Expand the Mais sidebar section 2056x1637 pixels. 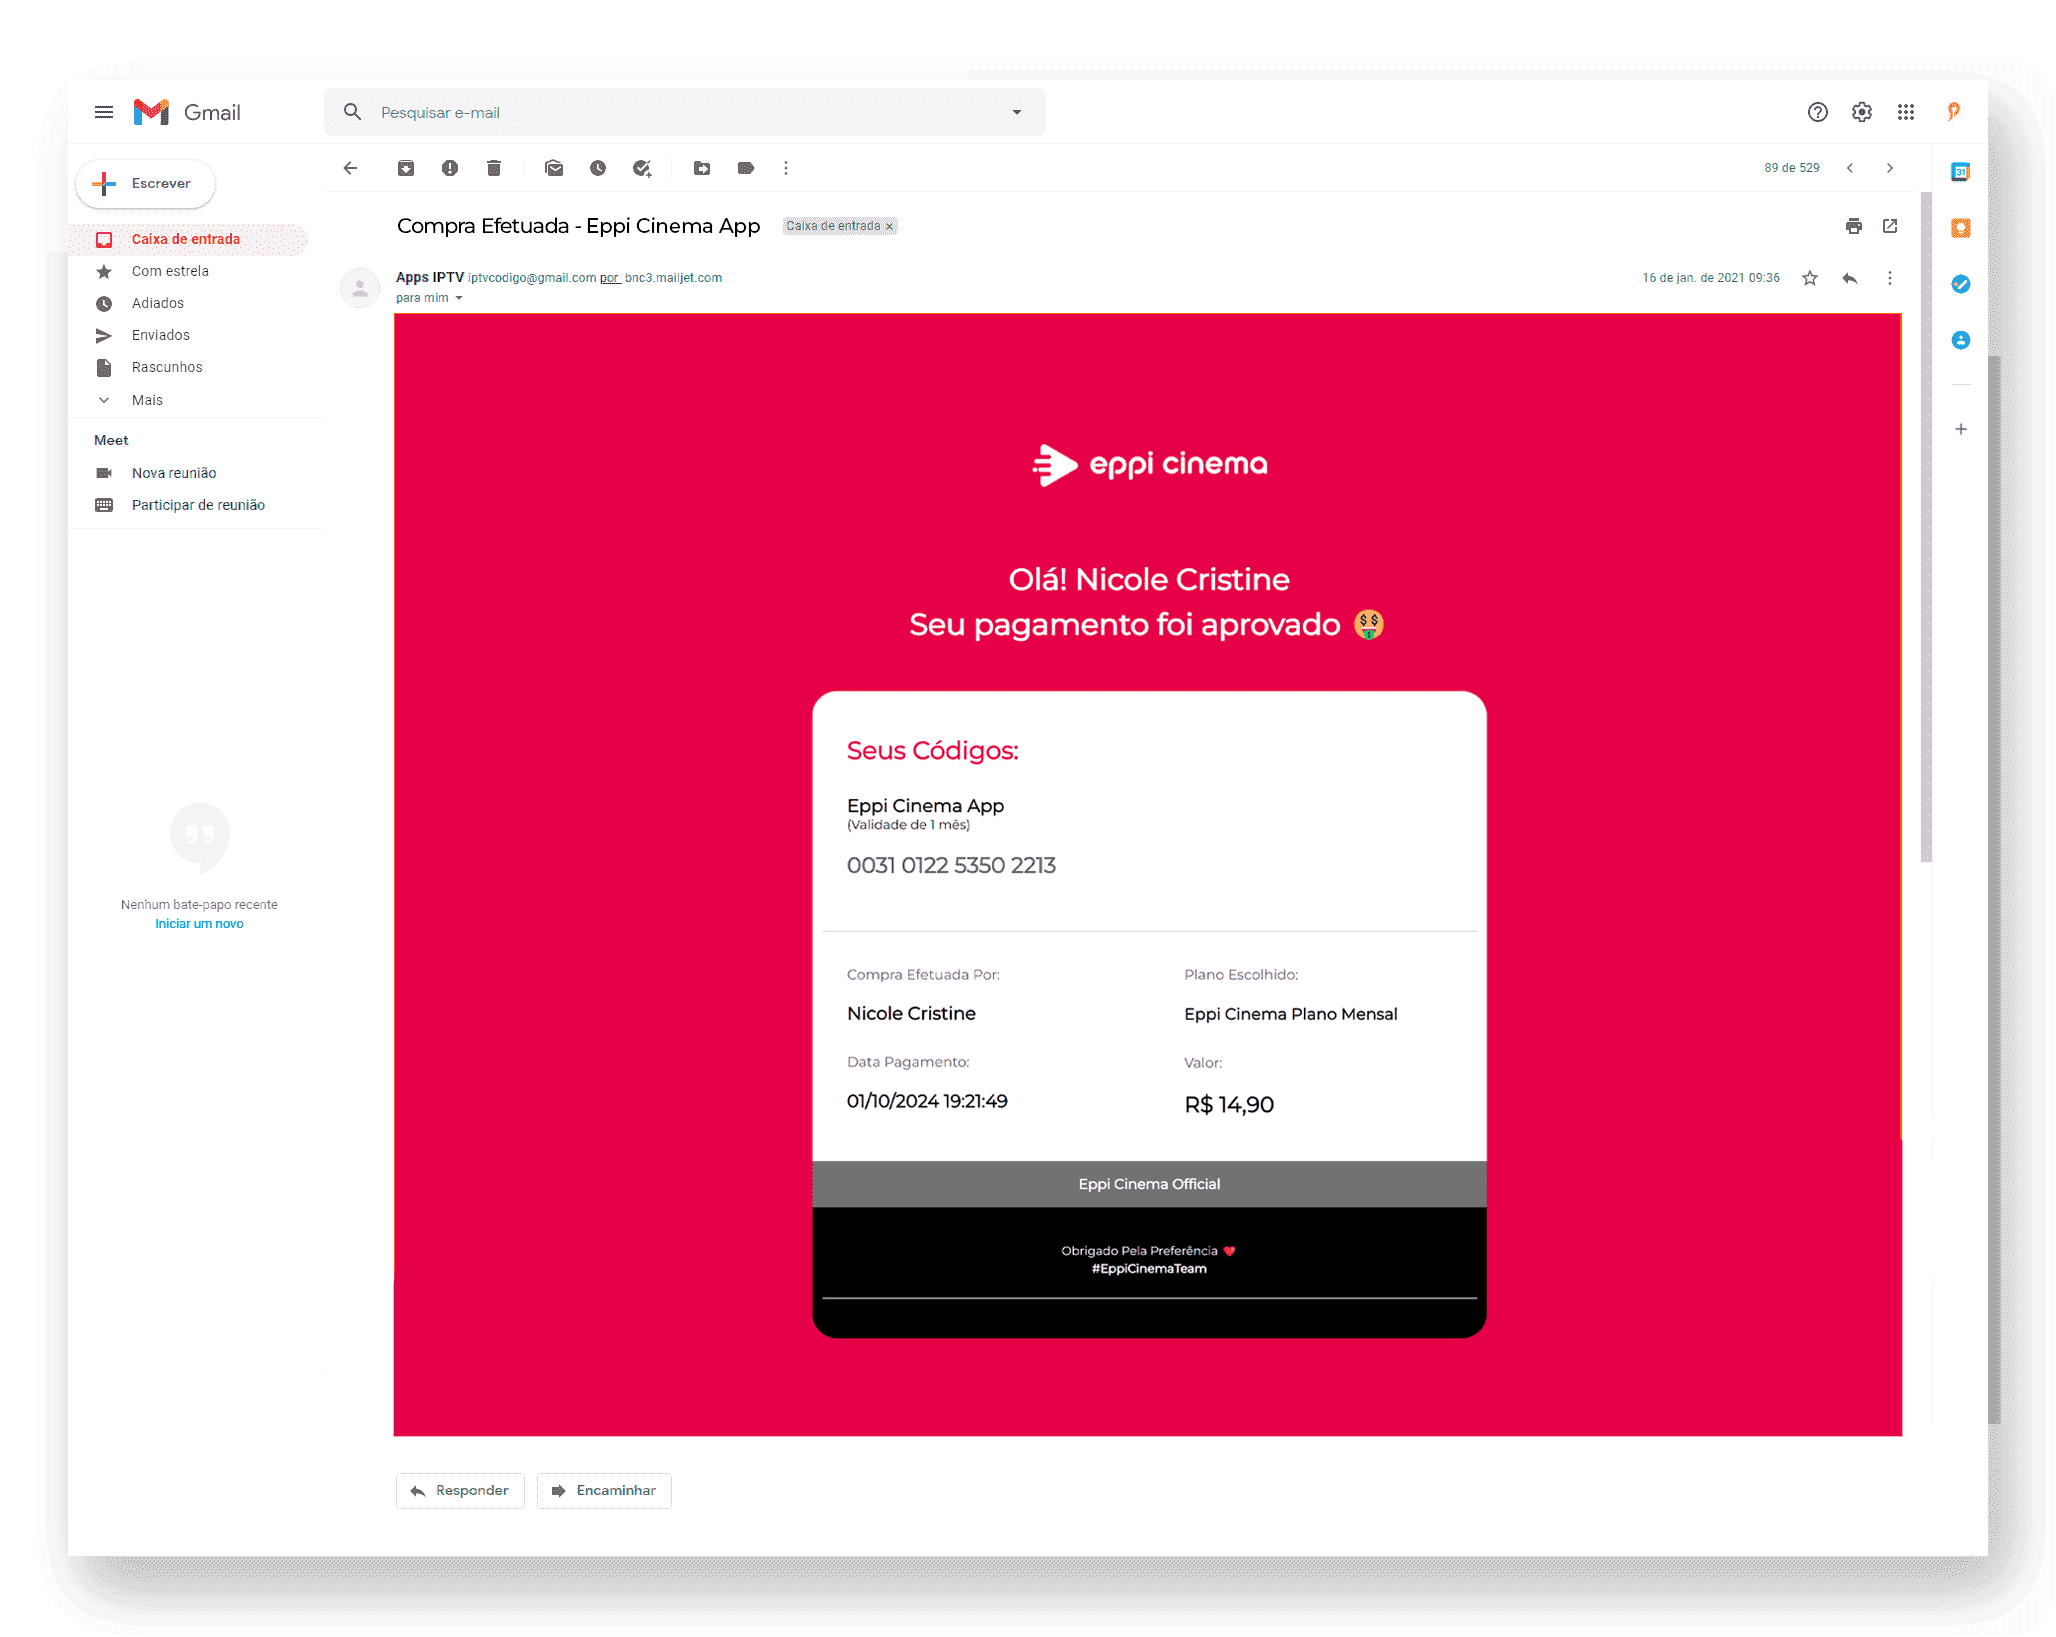(147, 400)
